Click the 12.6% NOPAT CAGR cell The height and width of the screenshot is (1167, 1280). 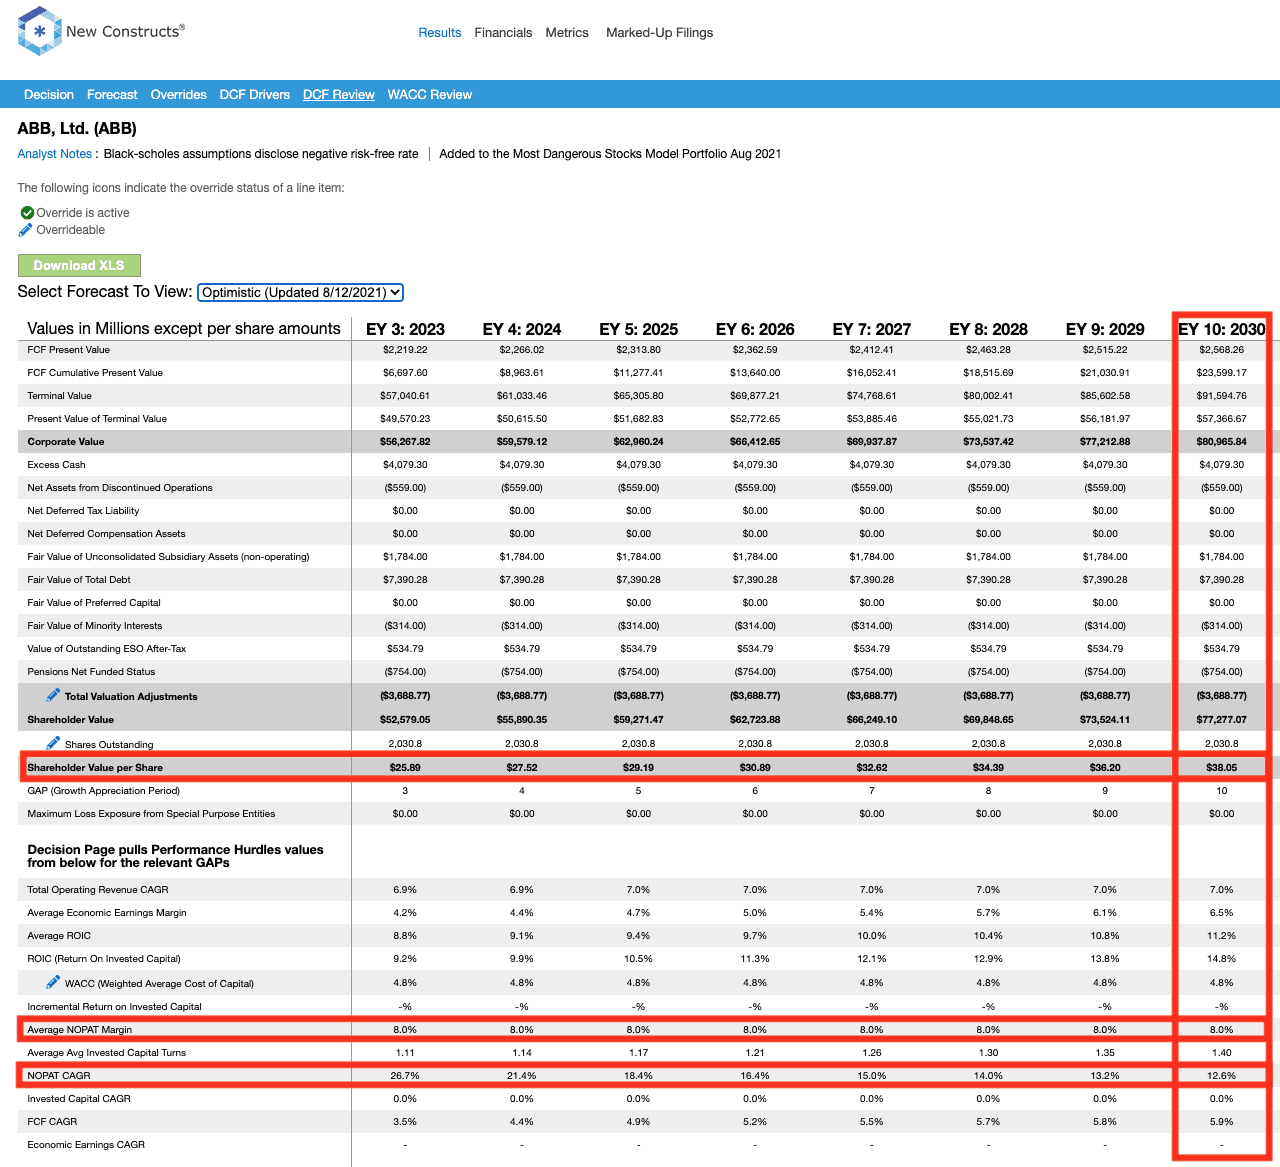coord(1222,1076)
